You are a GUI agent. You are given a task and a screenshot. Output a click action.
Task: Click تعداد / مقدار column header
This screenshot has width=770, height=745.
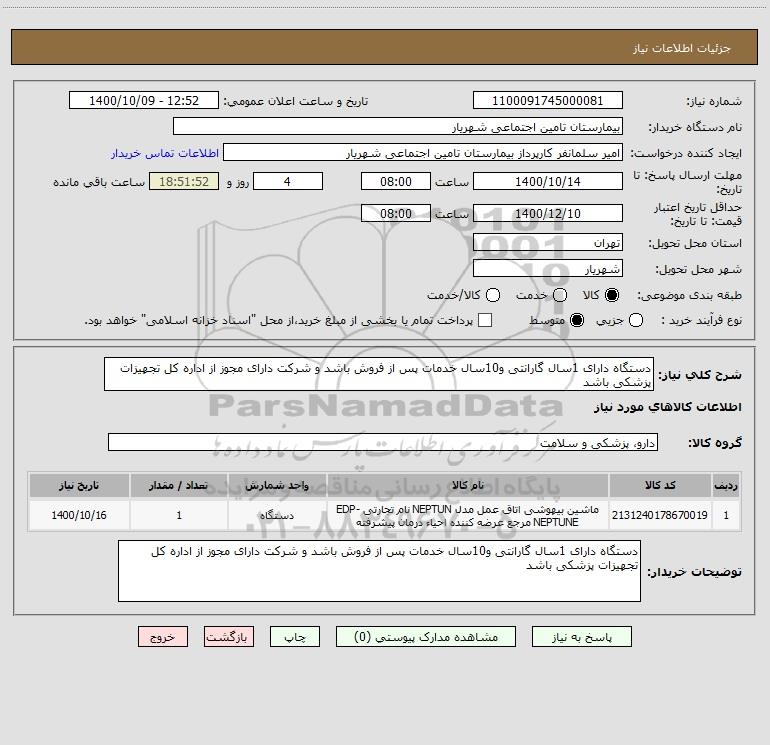point(178,485)
